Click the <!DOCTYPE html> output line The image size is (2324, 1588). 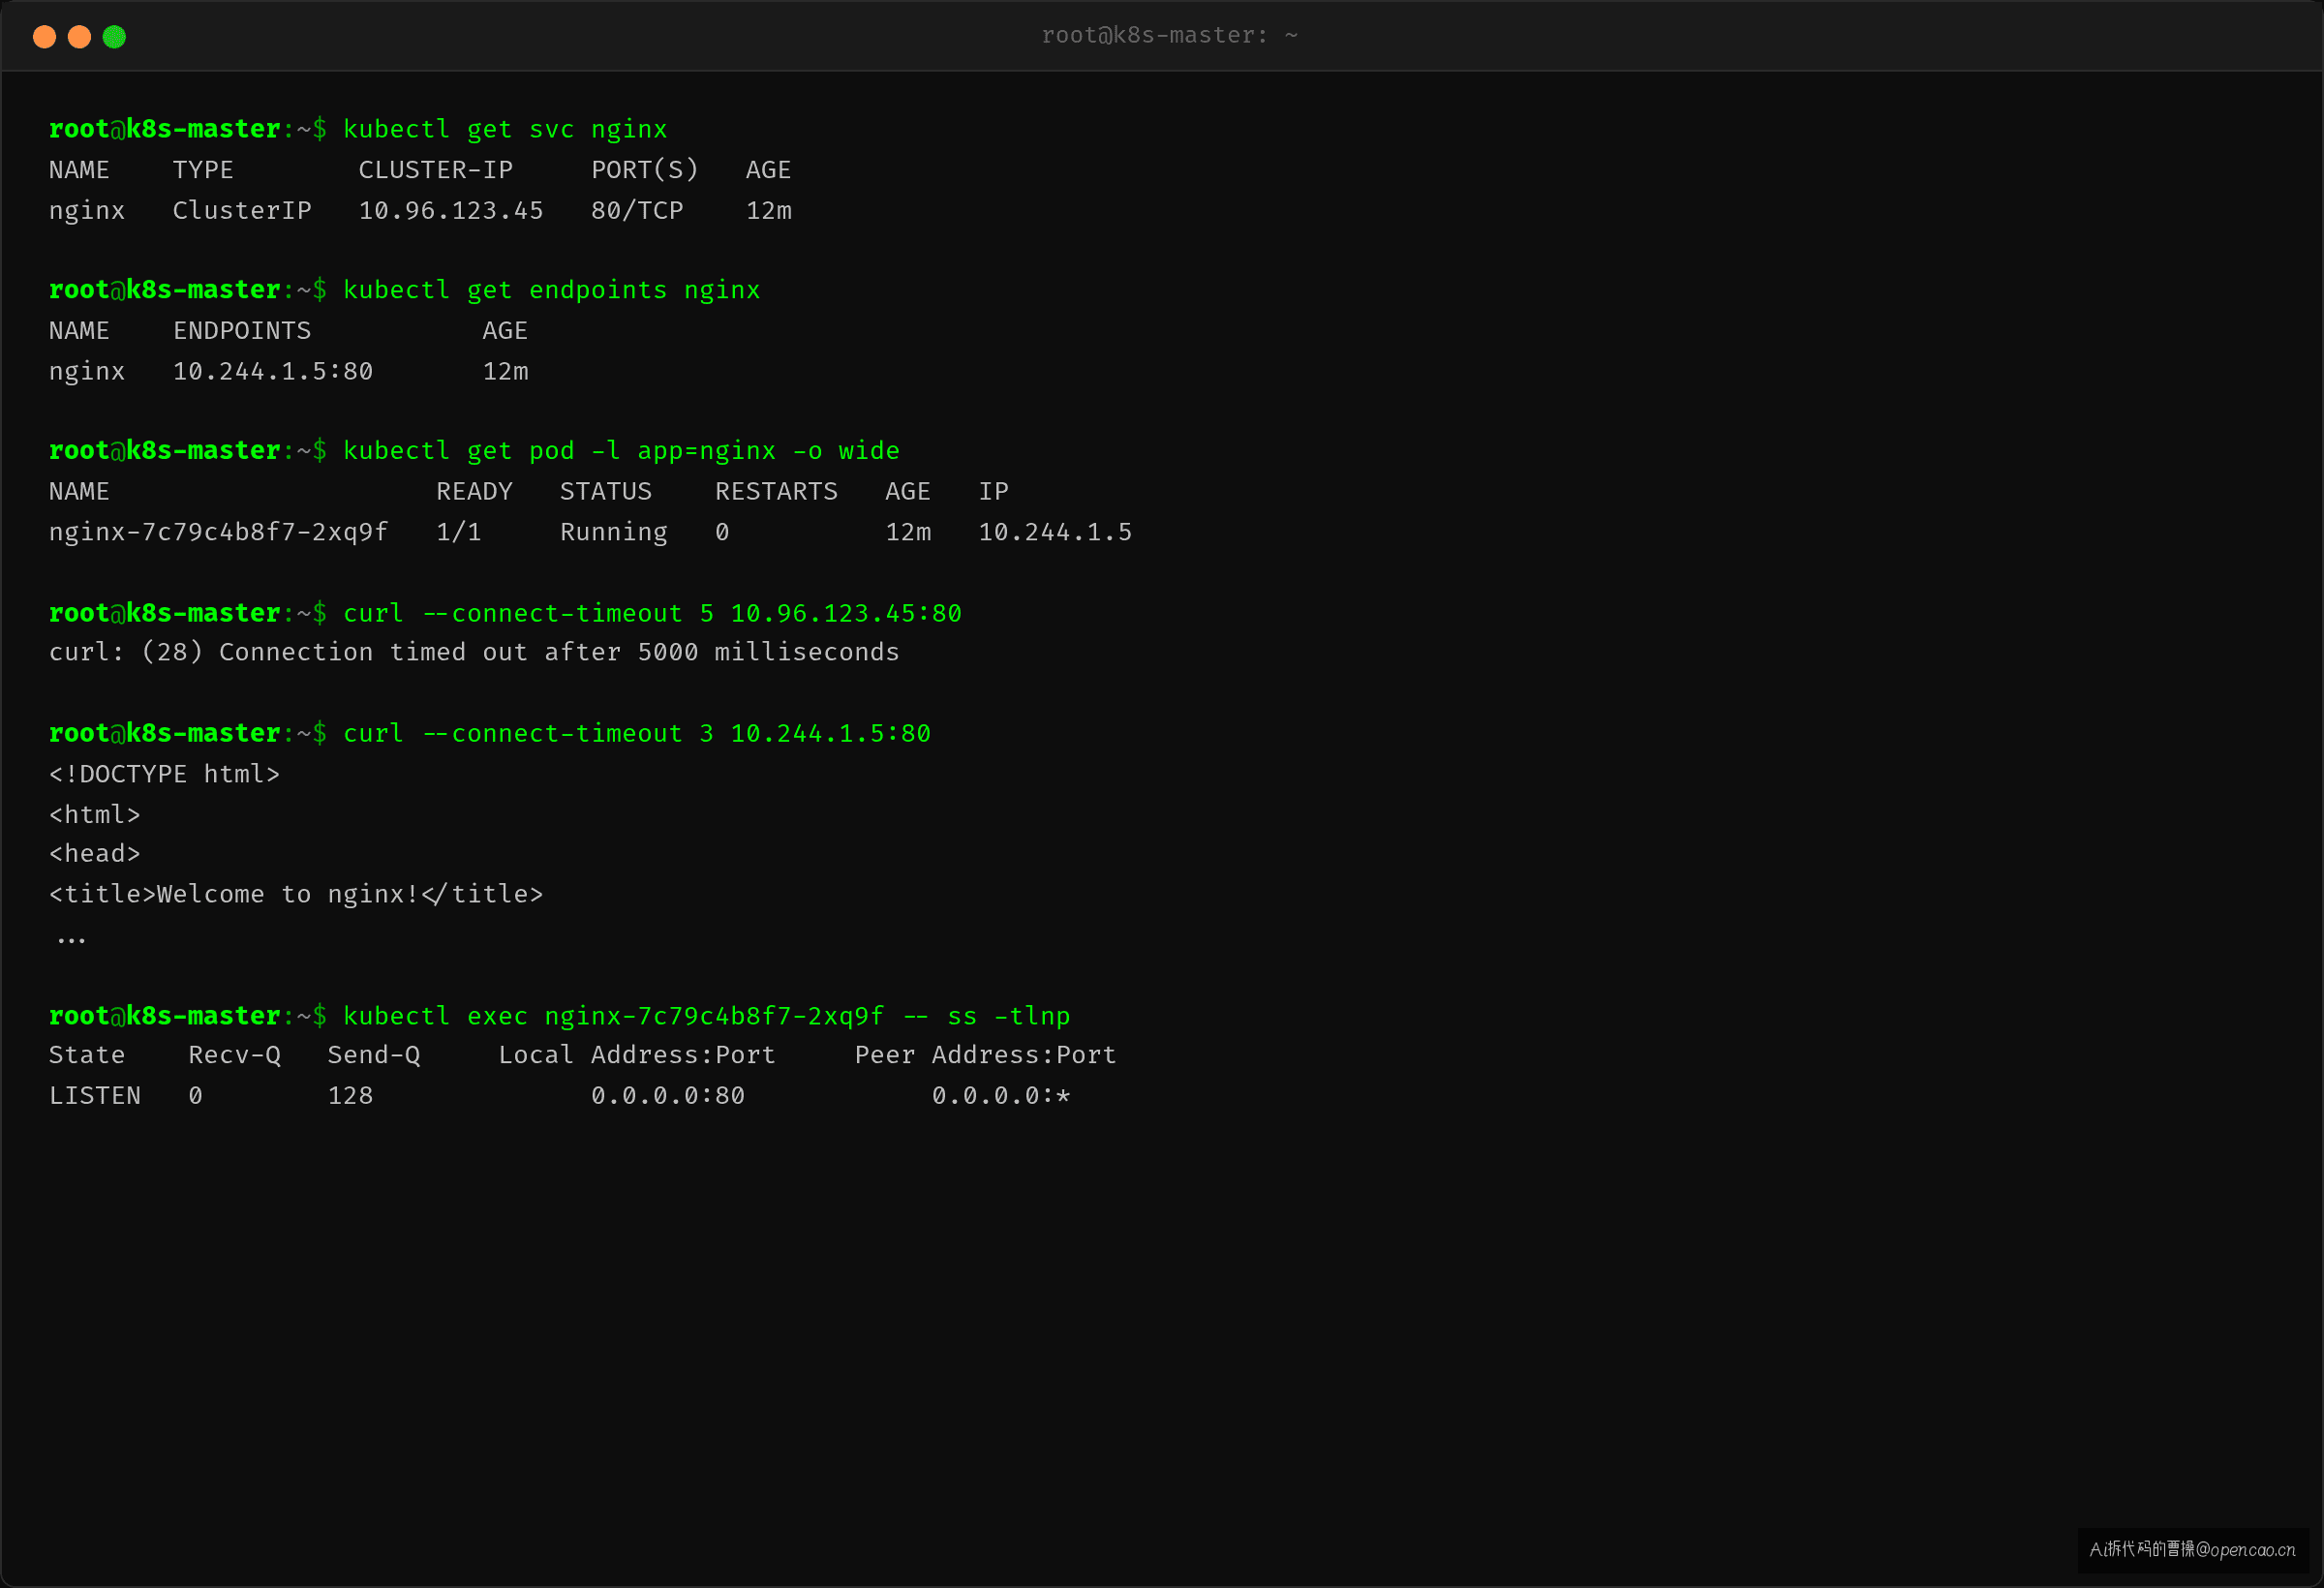tap(164, 774)
